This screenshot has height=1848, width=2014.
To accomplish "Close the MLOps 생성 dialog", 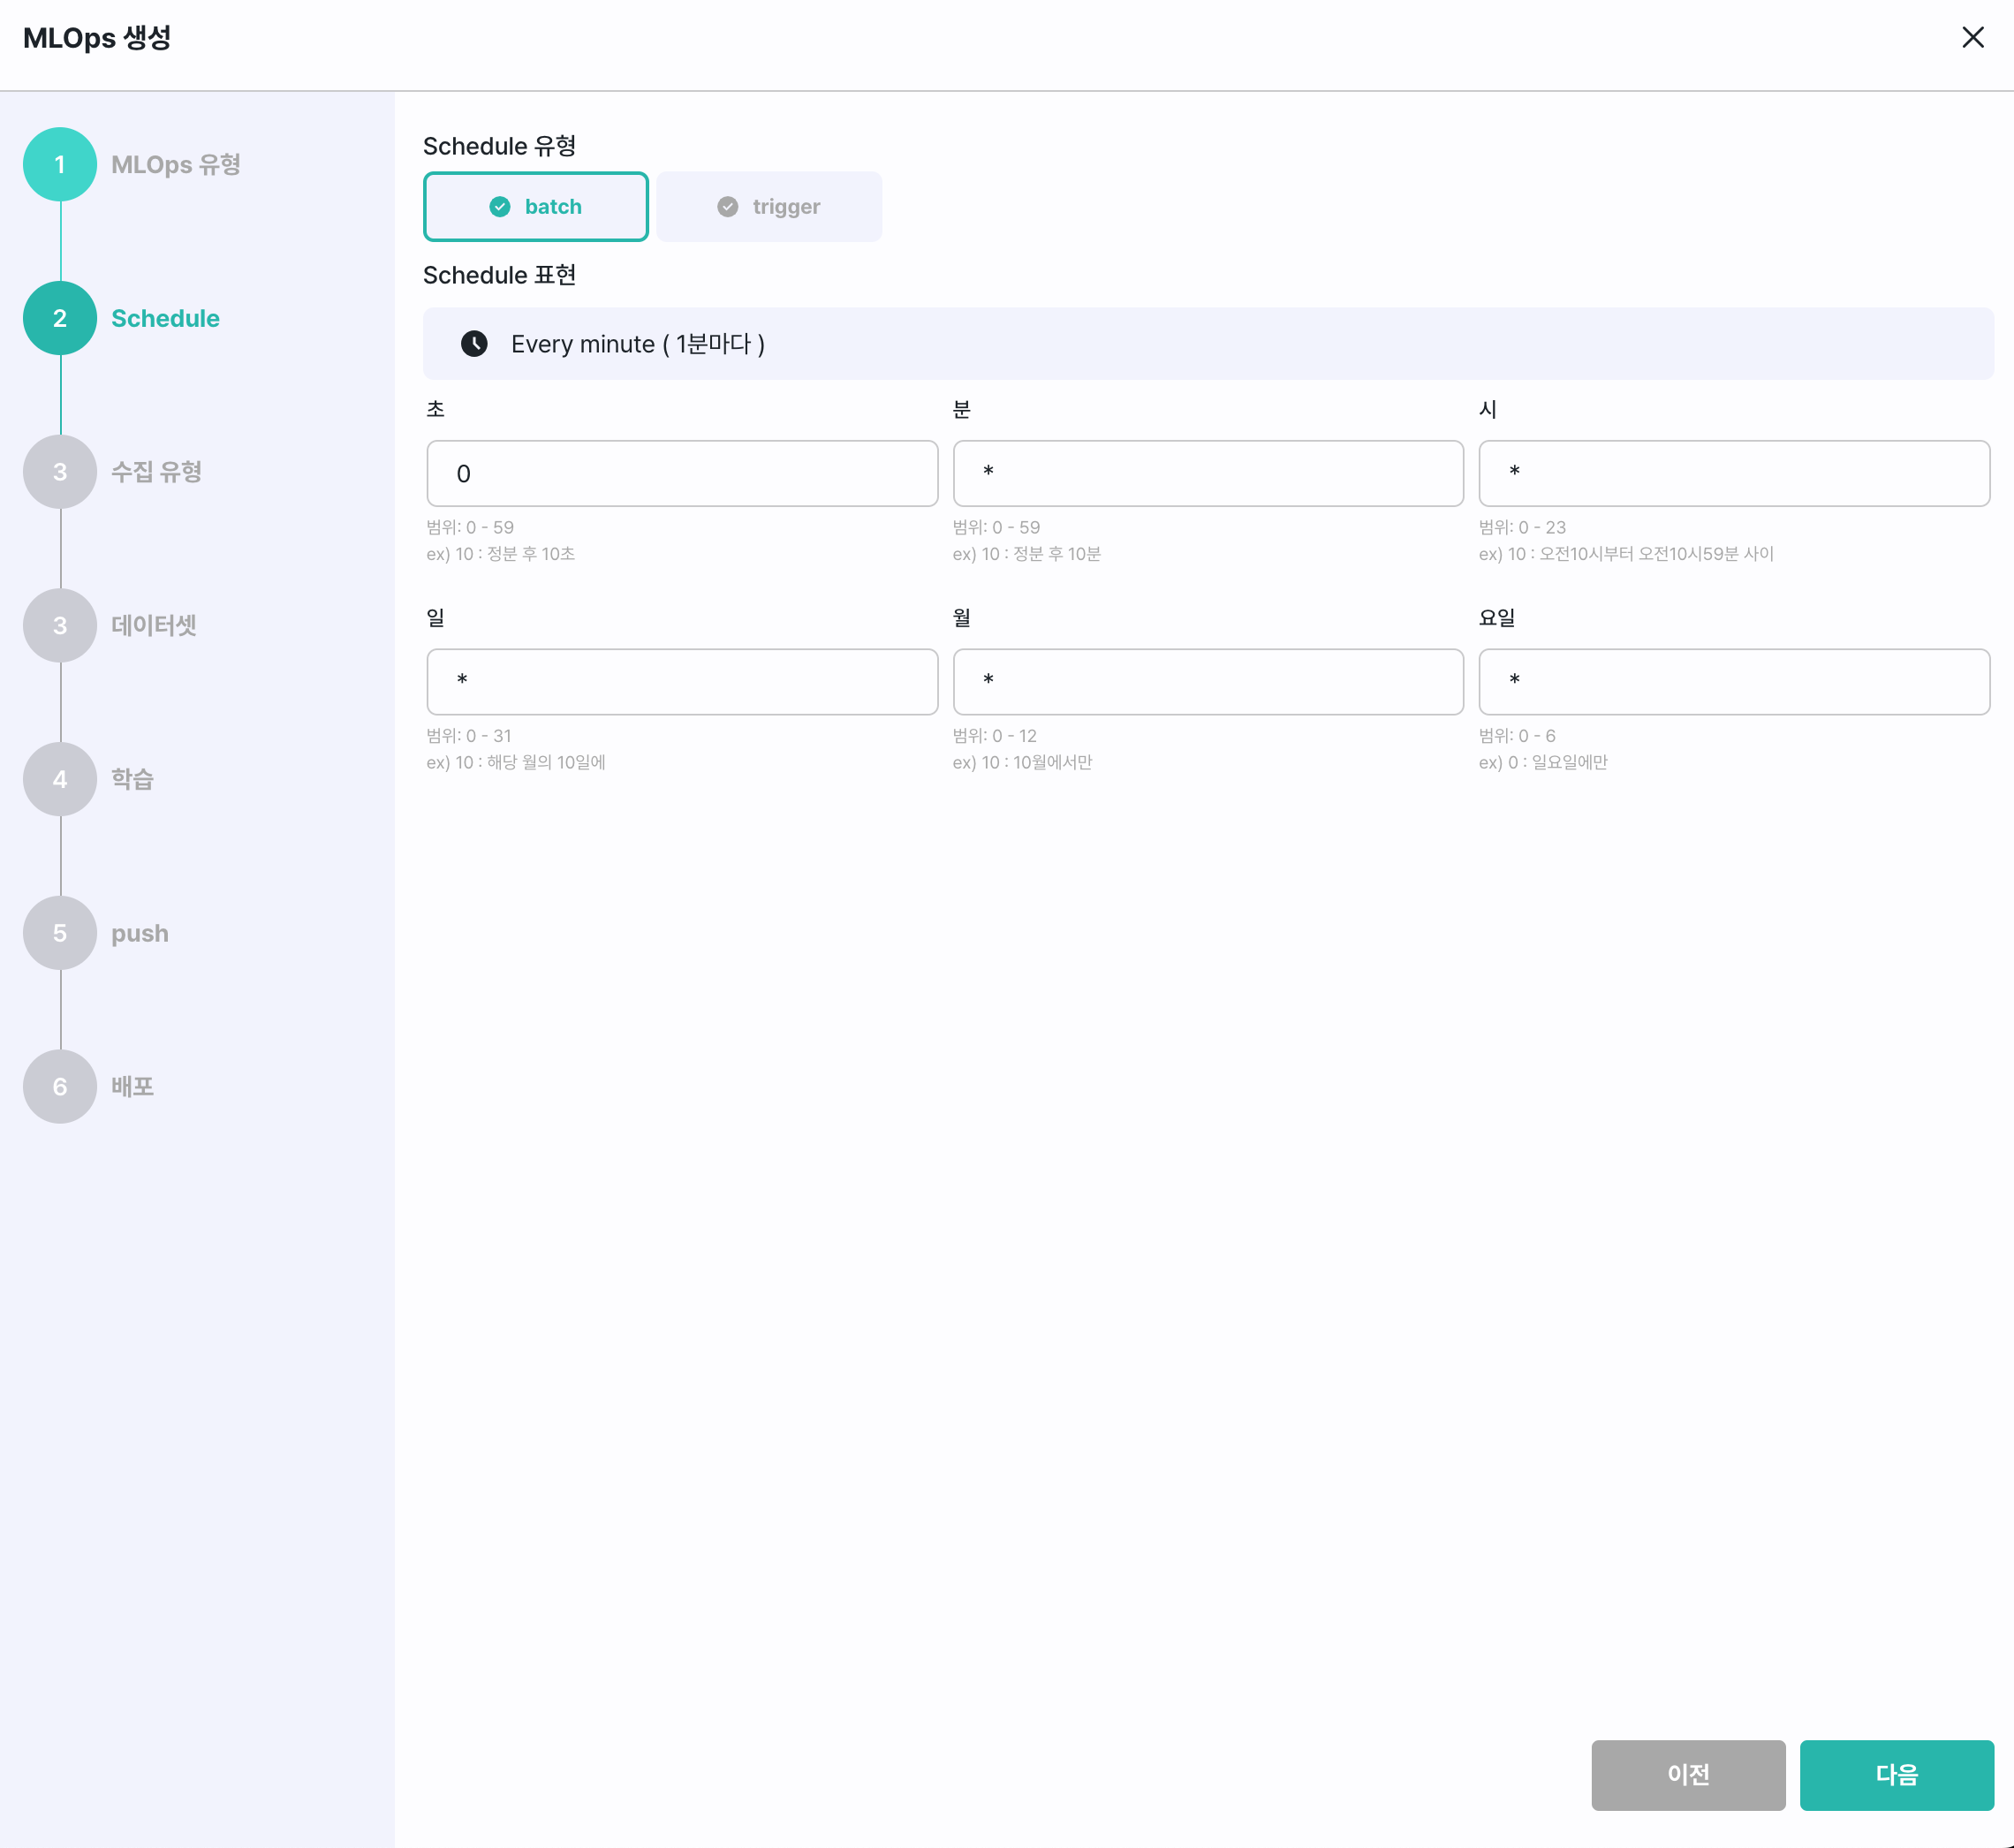I will pos(1972,38).
